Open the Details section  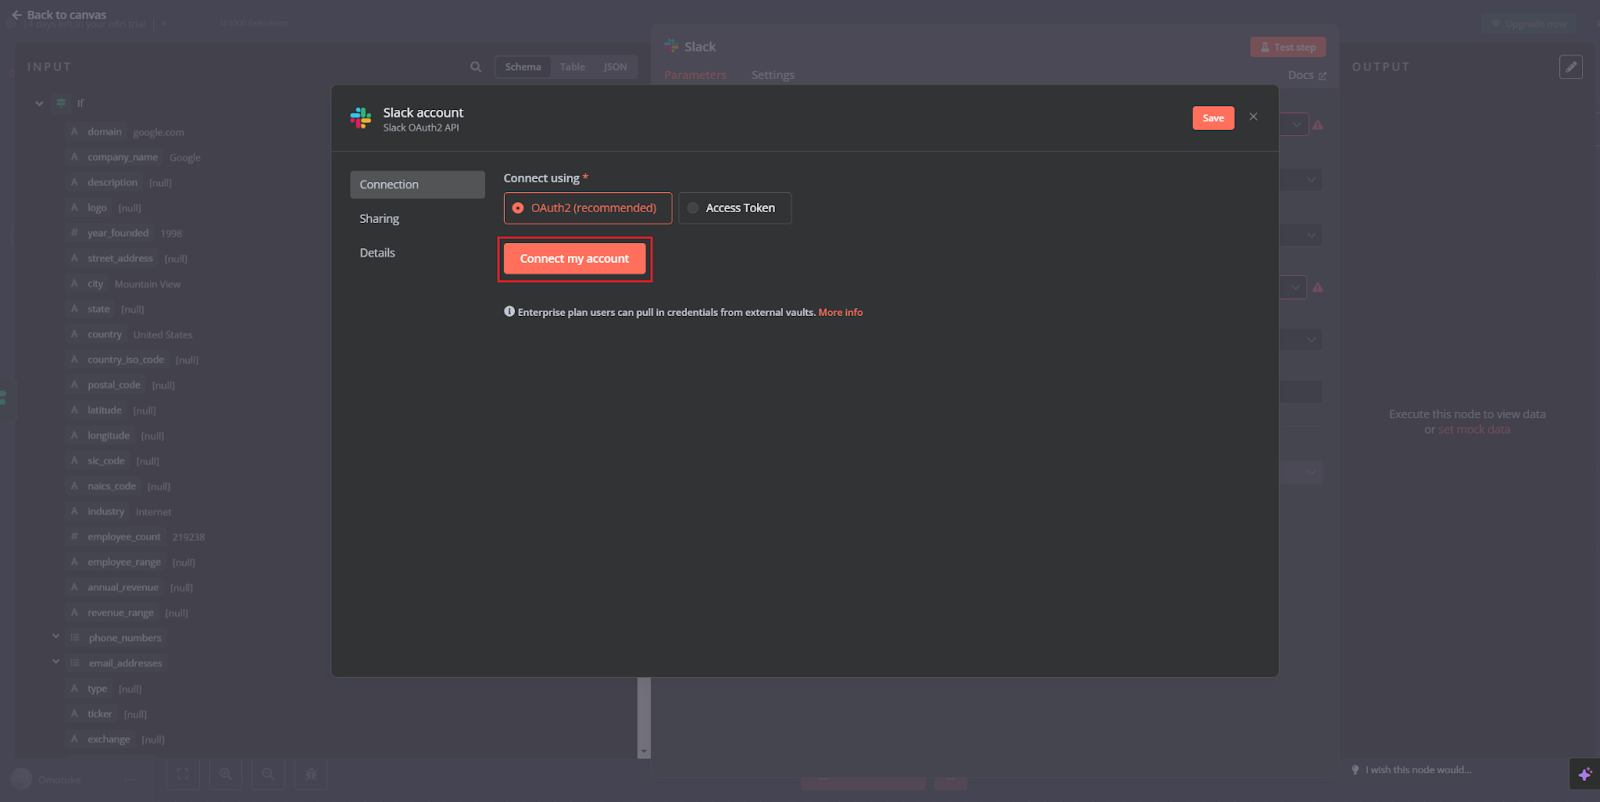point(377,253)
